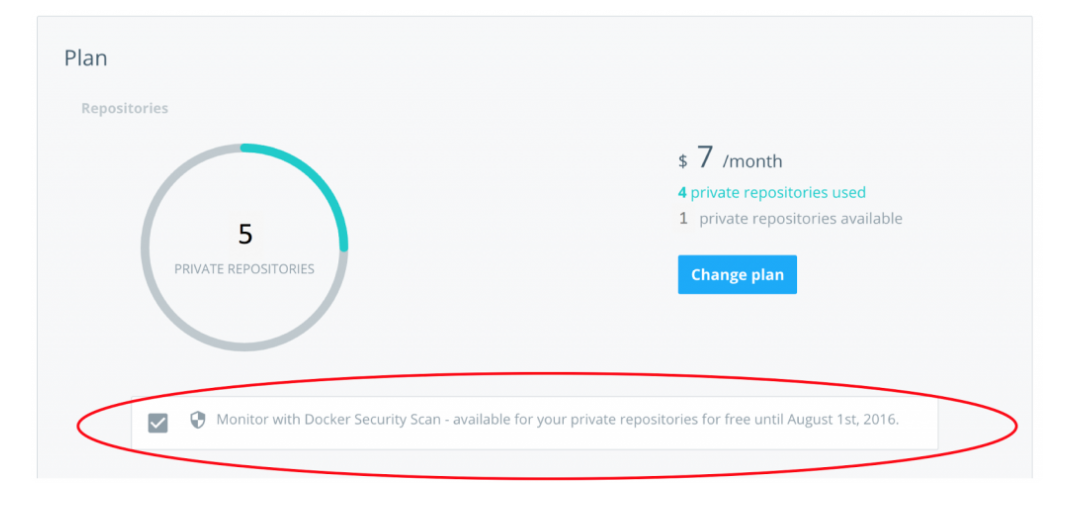Select the Repositories section label
Screen dimensions: 1068x510
click(125, 108)
